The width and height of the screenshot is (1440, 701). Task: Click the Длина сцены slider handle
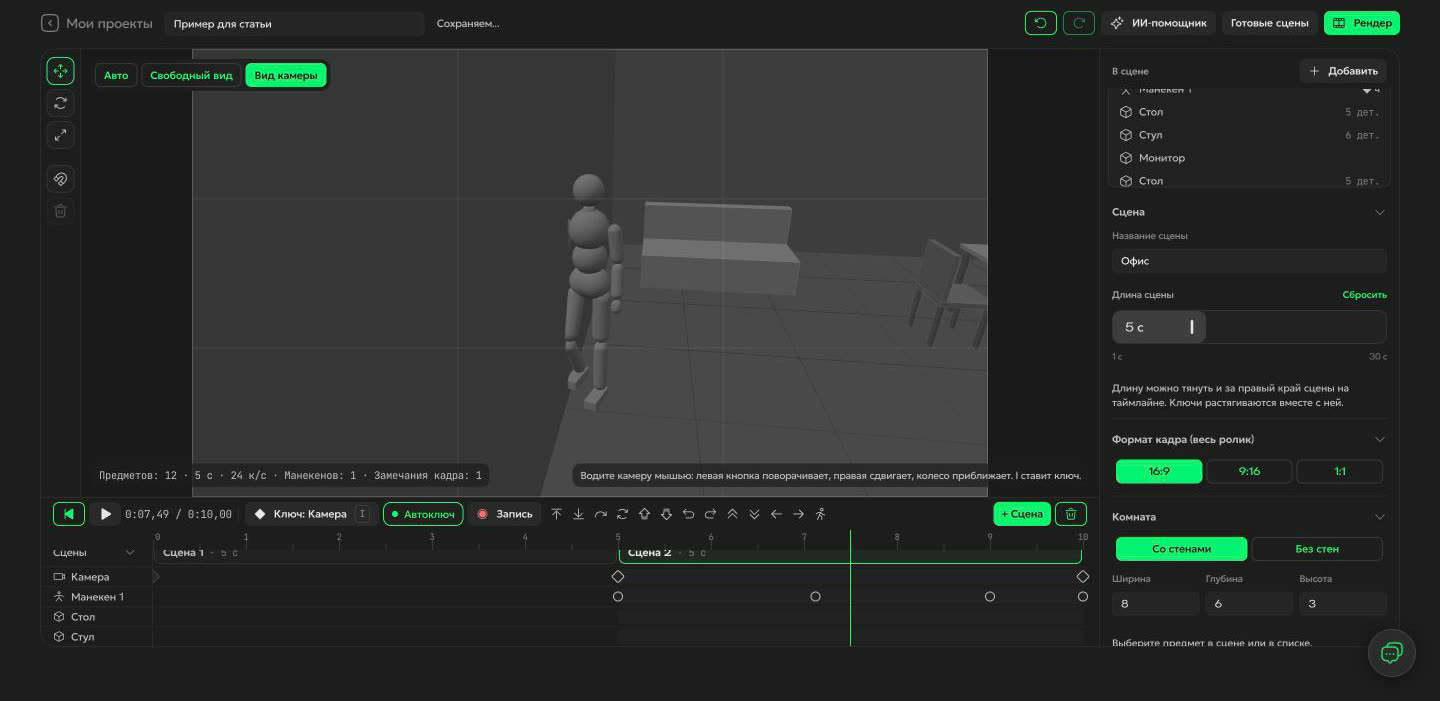(x=1192, y=327)
